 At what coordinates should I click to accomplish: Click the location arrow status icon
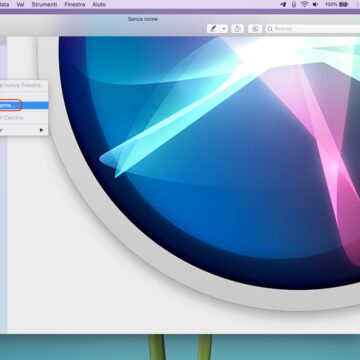pos(283,4)
